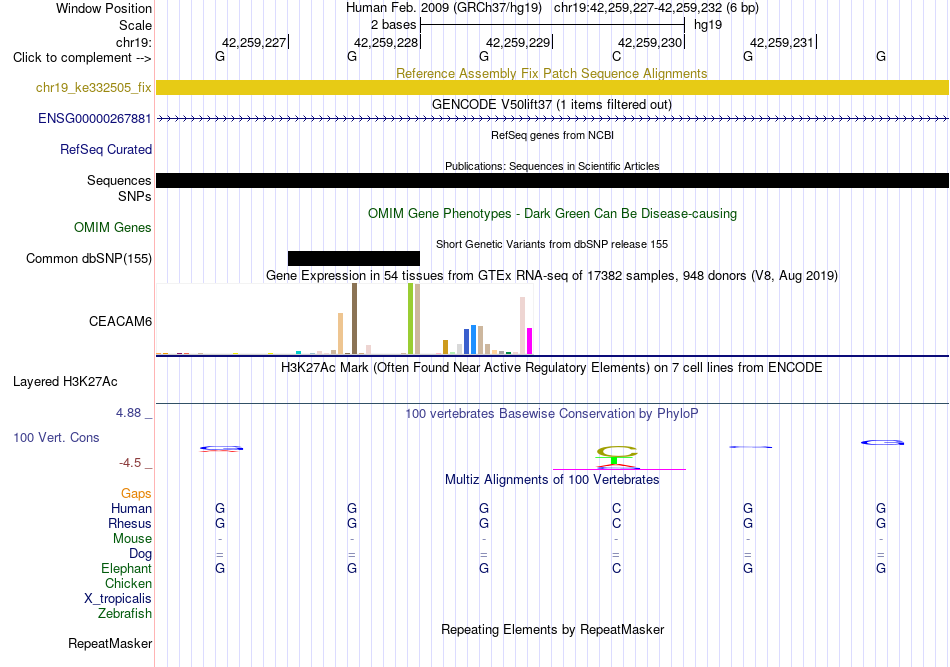Open the RefSeq Curated track label
Image resolution: width=950 pixels, height=667 pixels.
click(x=106, y=150)
